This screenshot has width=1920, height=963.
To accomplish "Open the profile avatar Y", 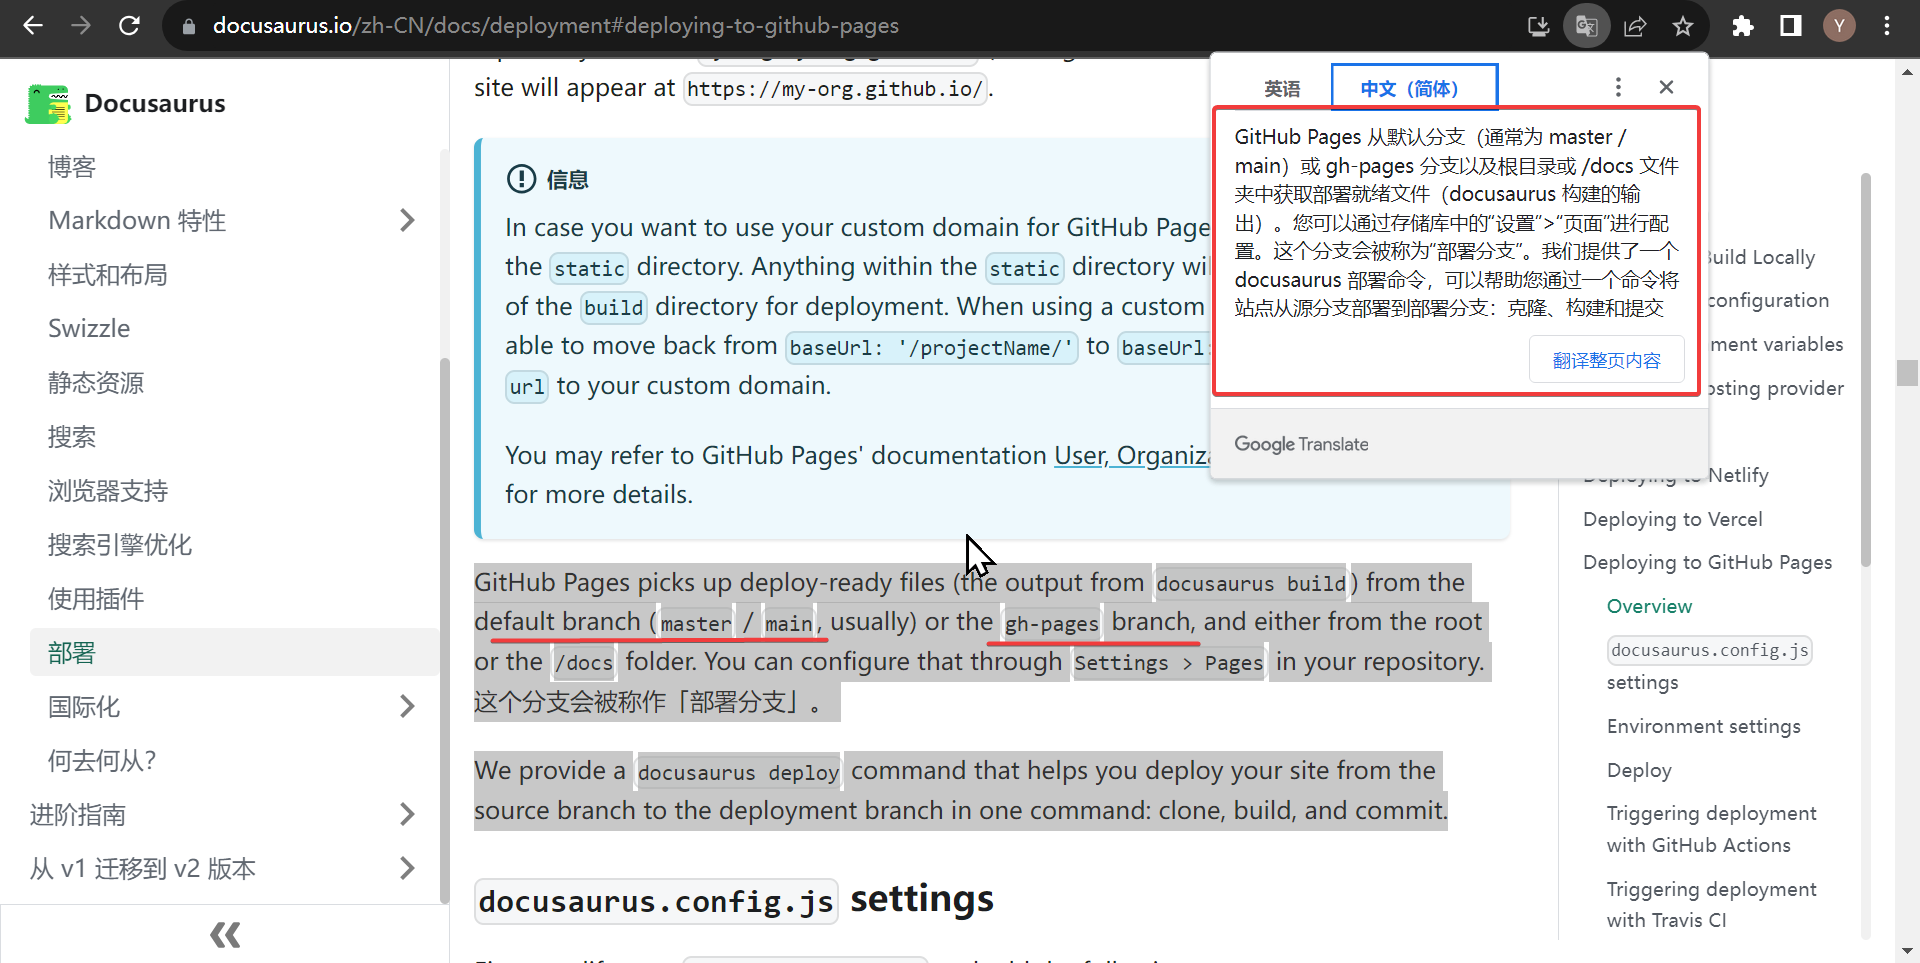I will click(1839, 26).
